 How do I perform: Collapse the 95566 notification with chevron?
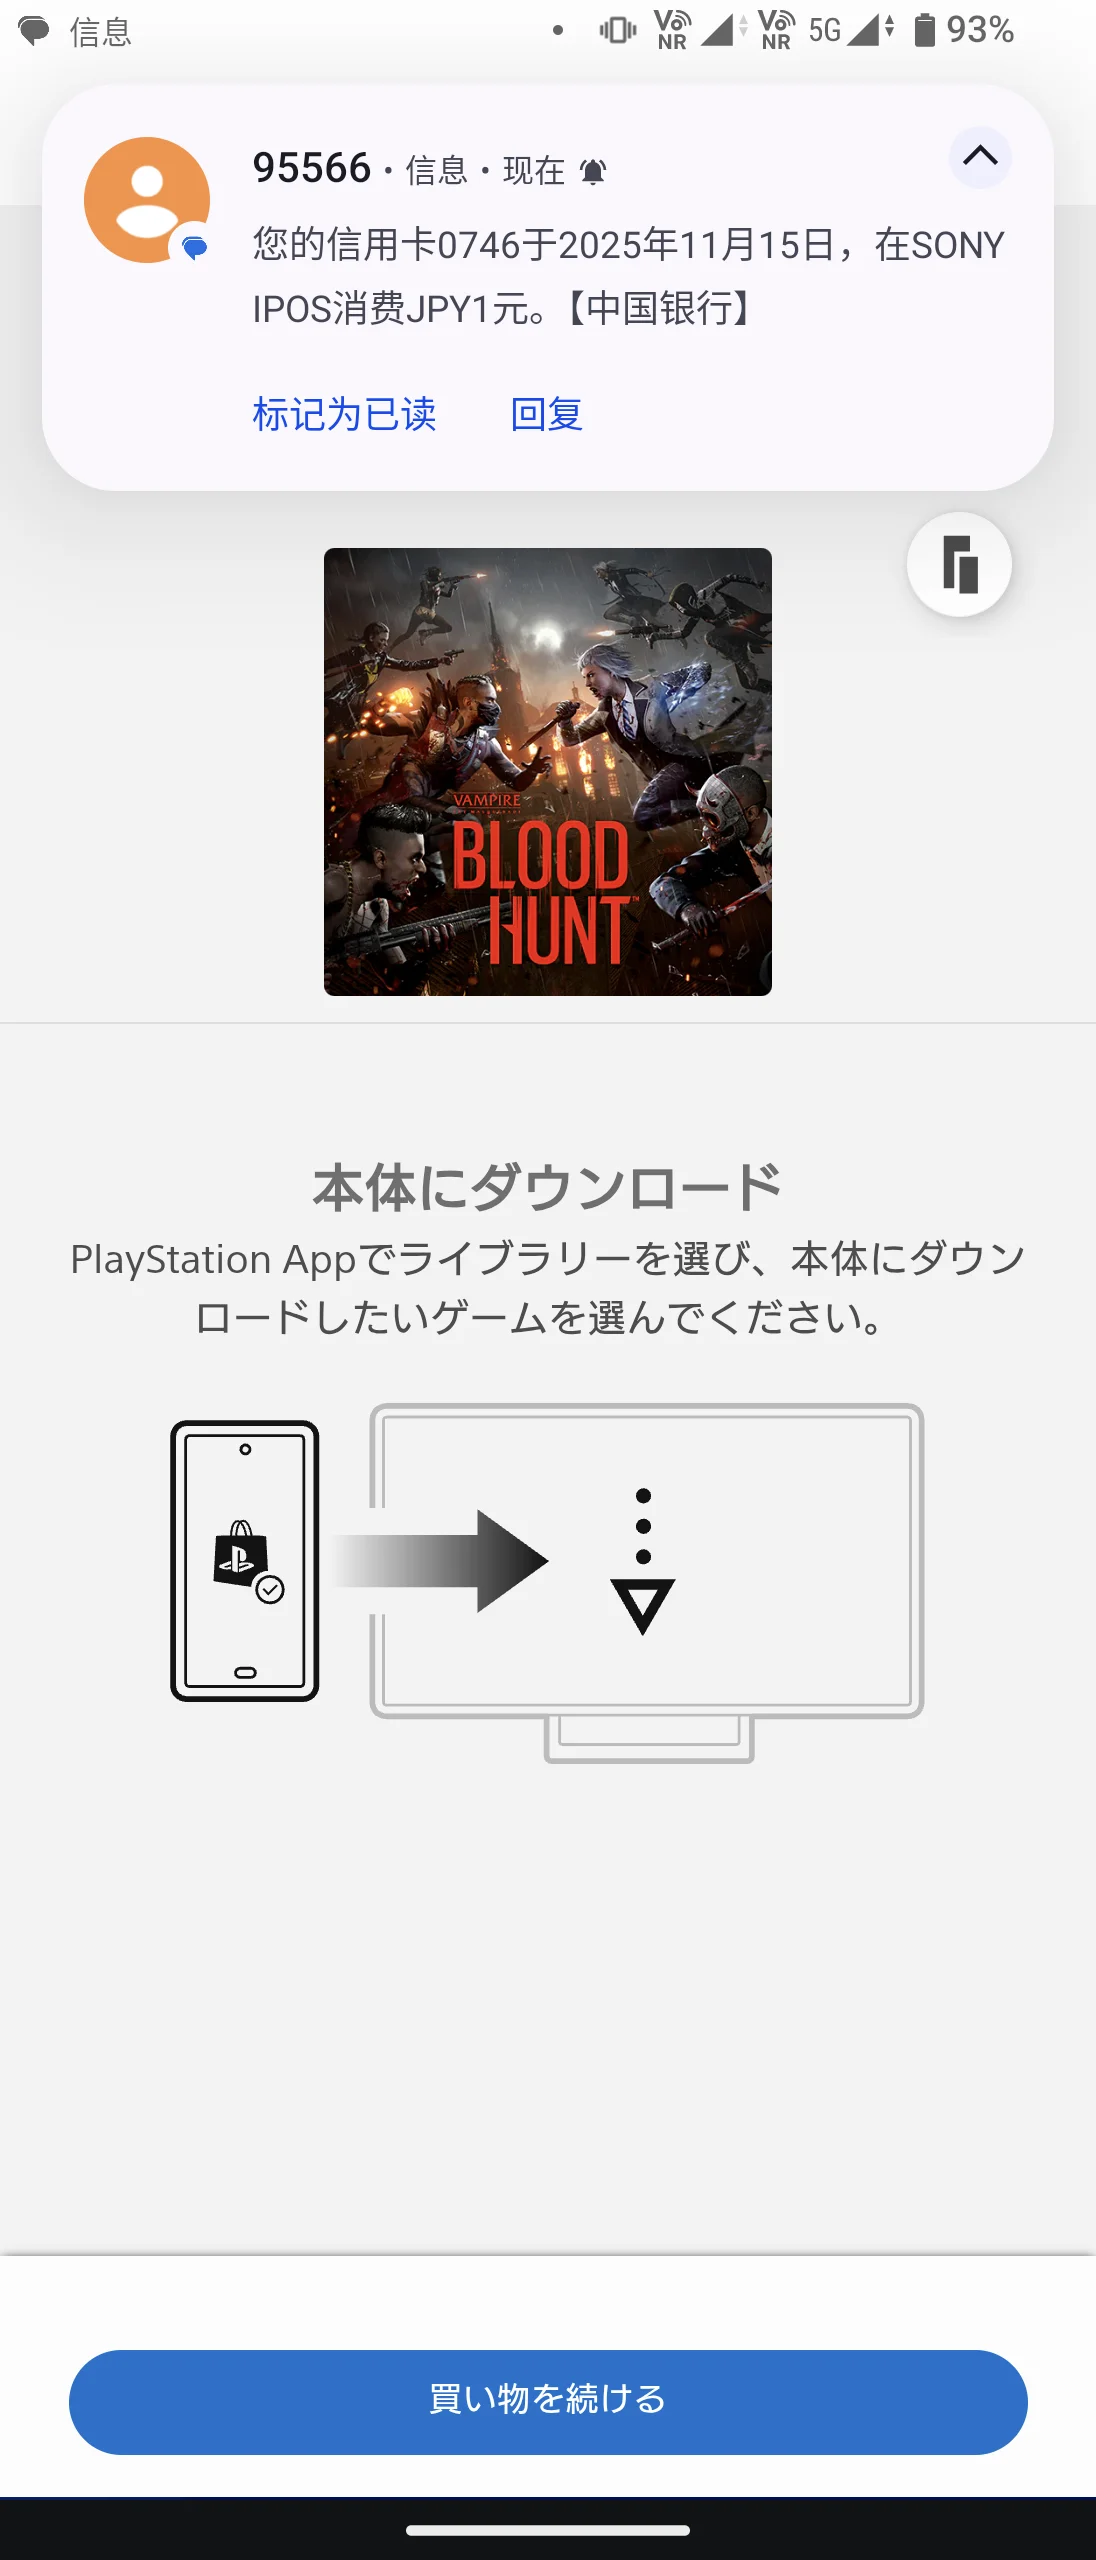[x=980, y=157]
